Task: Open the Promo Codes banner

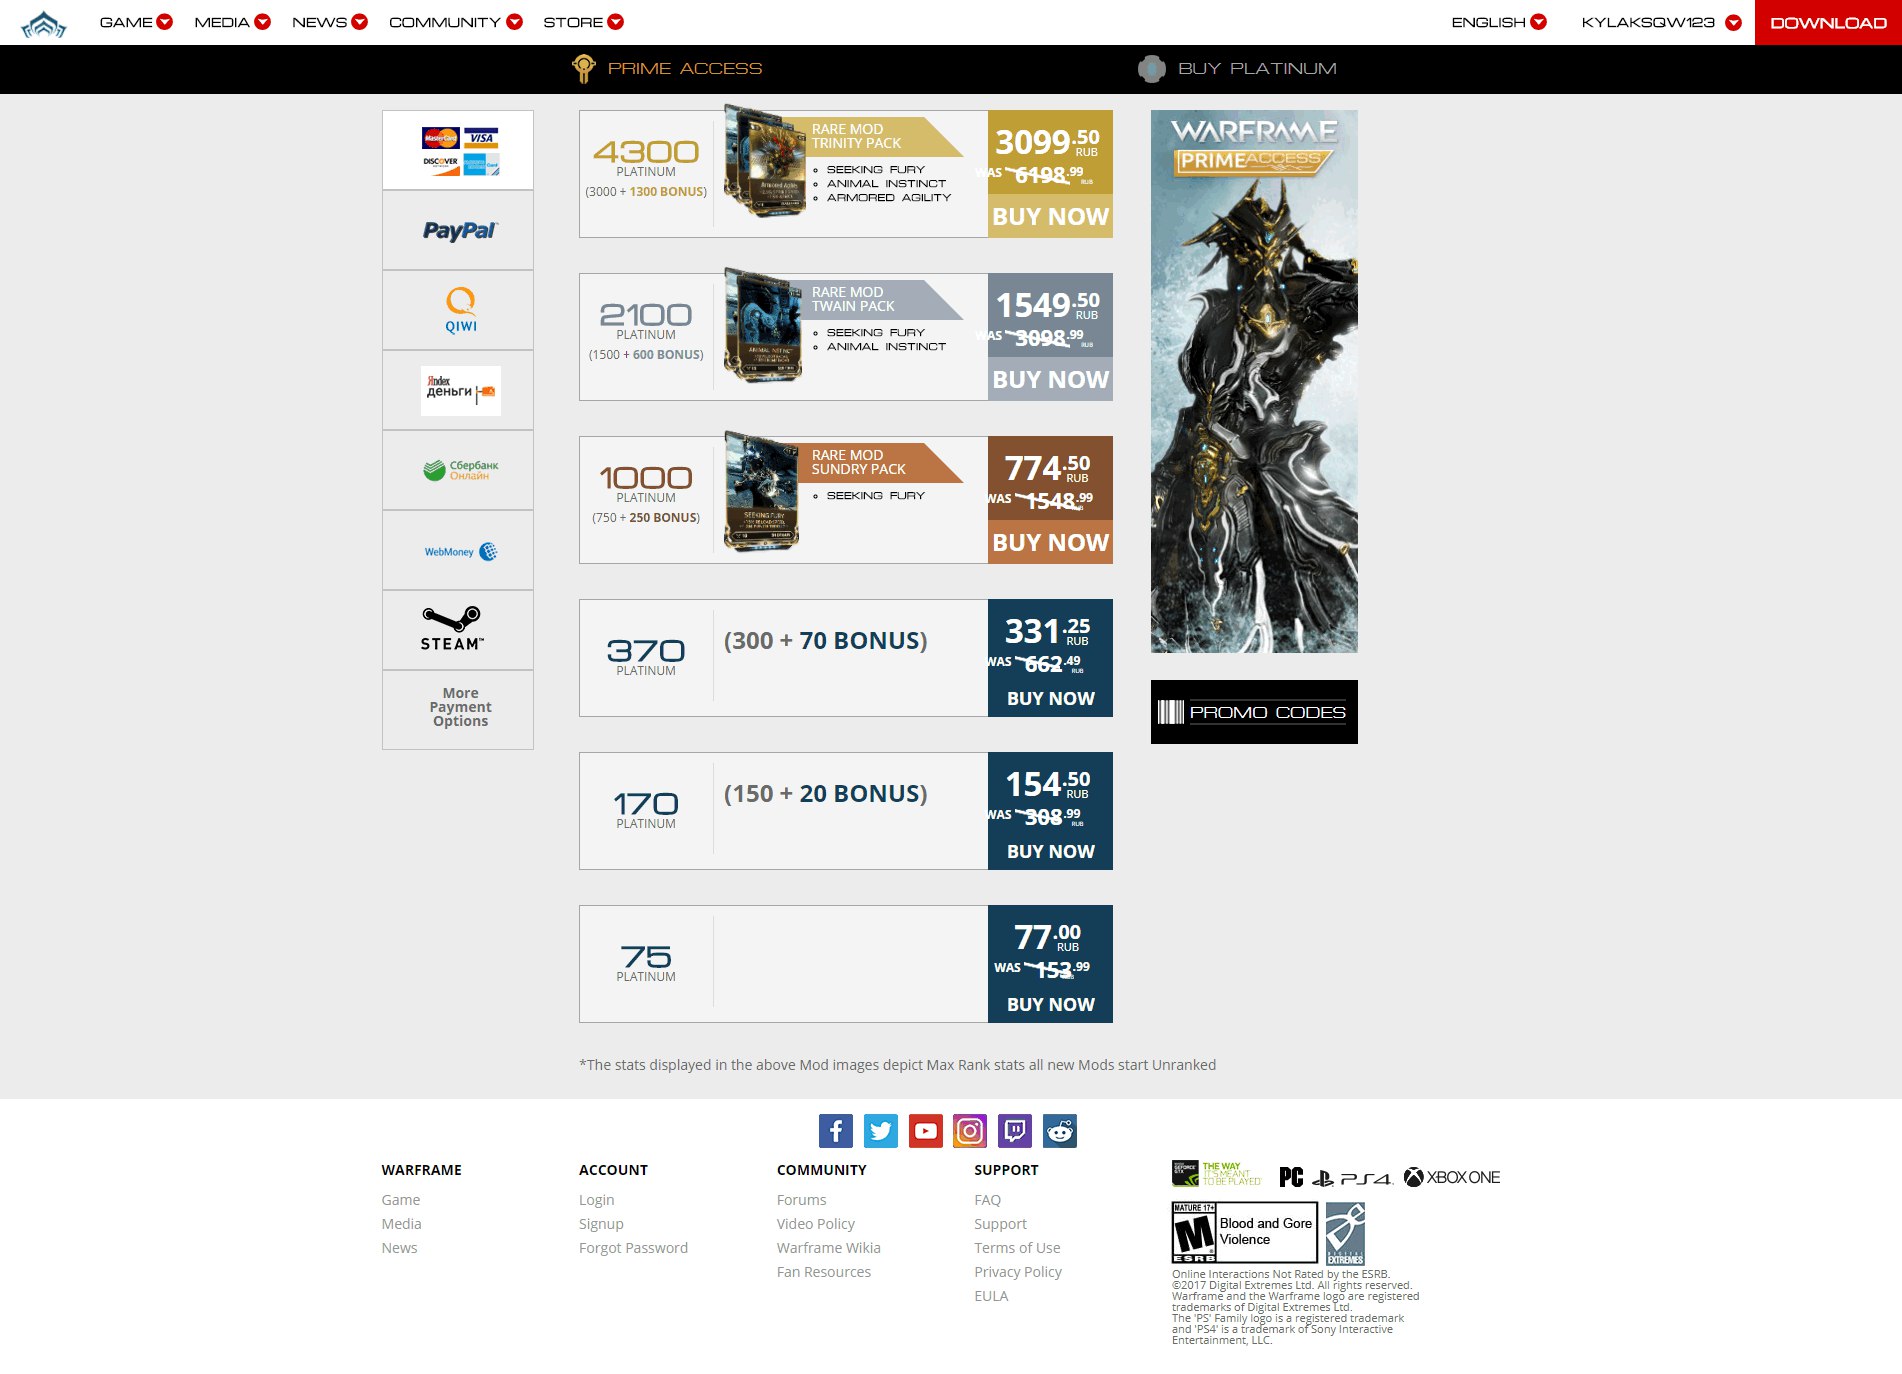Action: 1254,712
